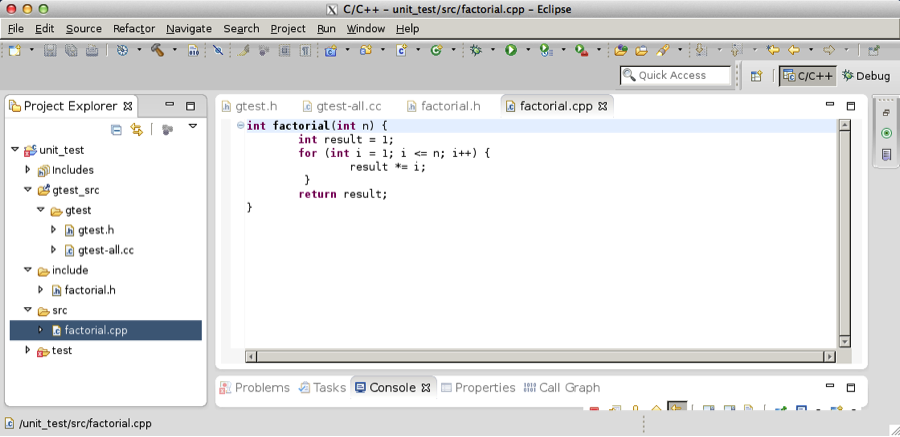Click the Open Perspective icon
Image resolution: width=900 pixels, height=437 pixels.
pyautogui.click(x=757, y=75)
